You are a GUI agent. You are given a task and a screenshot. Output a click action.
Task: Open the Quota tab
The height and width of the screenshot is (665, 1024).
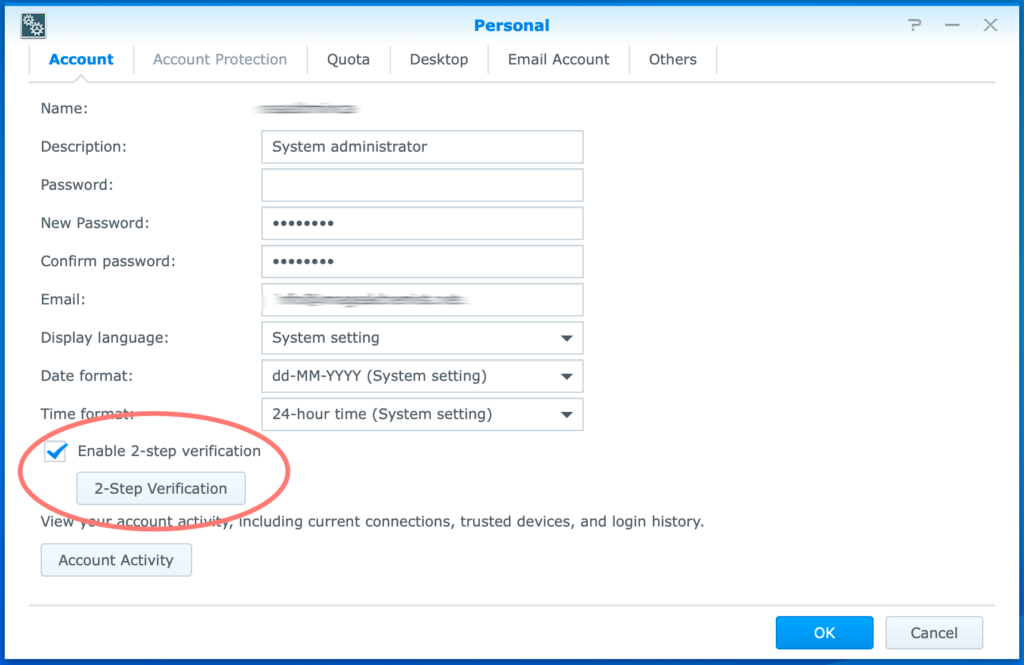click(x=348, y=59)
